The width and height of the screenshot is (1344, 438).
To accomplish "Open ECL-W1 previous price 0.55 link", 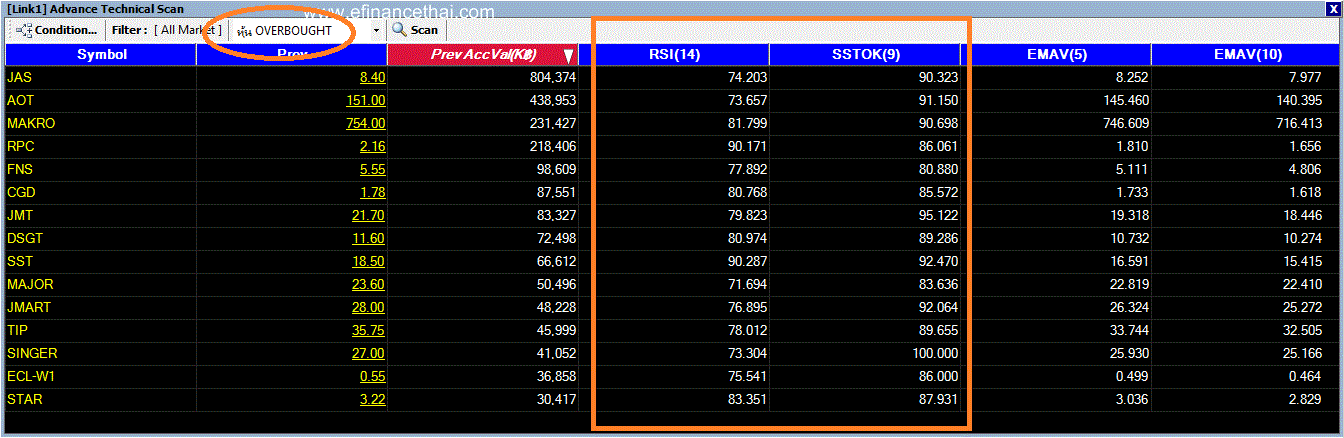I will click(372, 376).
